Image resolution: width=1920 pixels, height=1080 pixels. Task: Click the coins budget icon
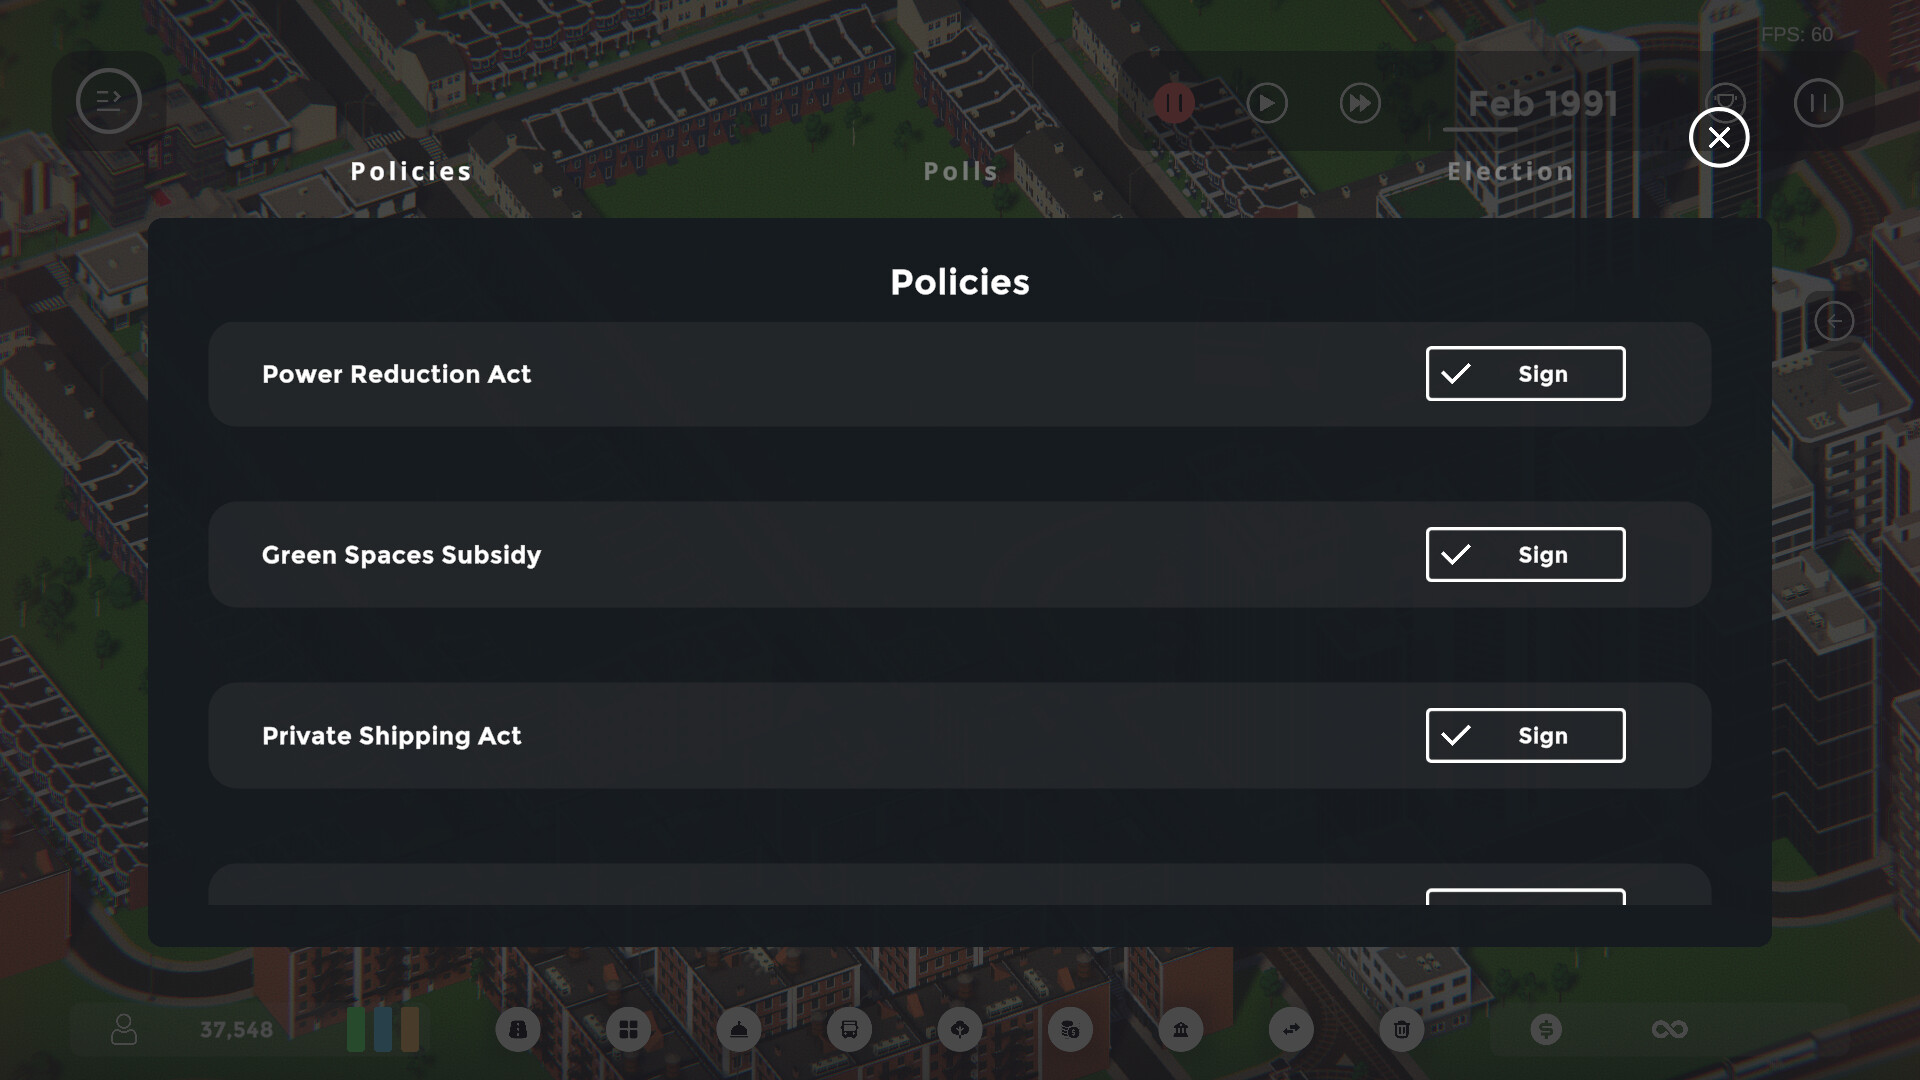click(x=1070, y=1029)
